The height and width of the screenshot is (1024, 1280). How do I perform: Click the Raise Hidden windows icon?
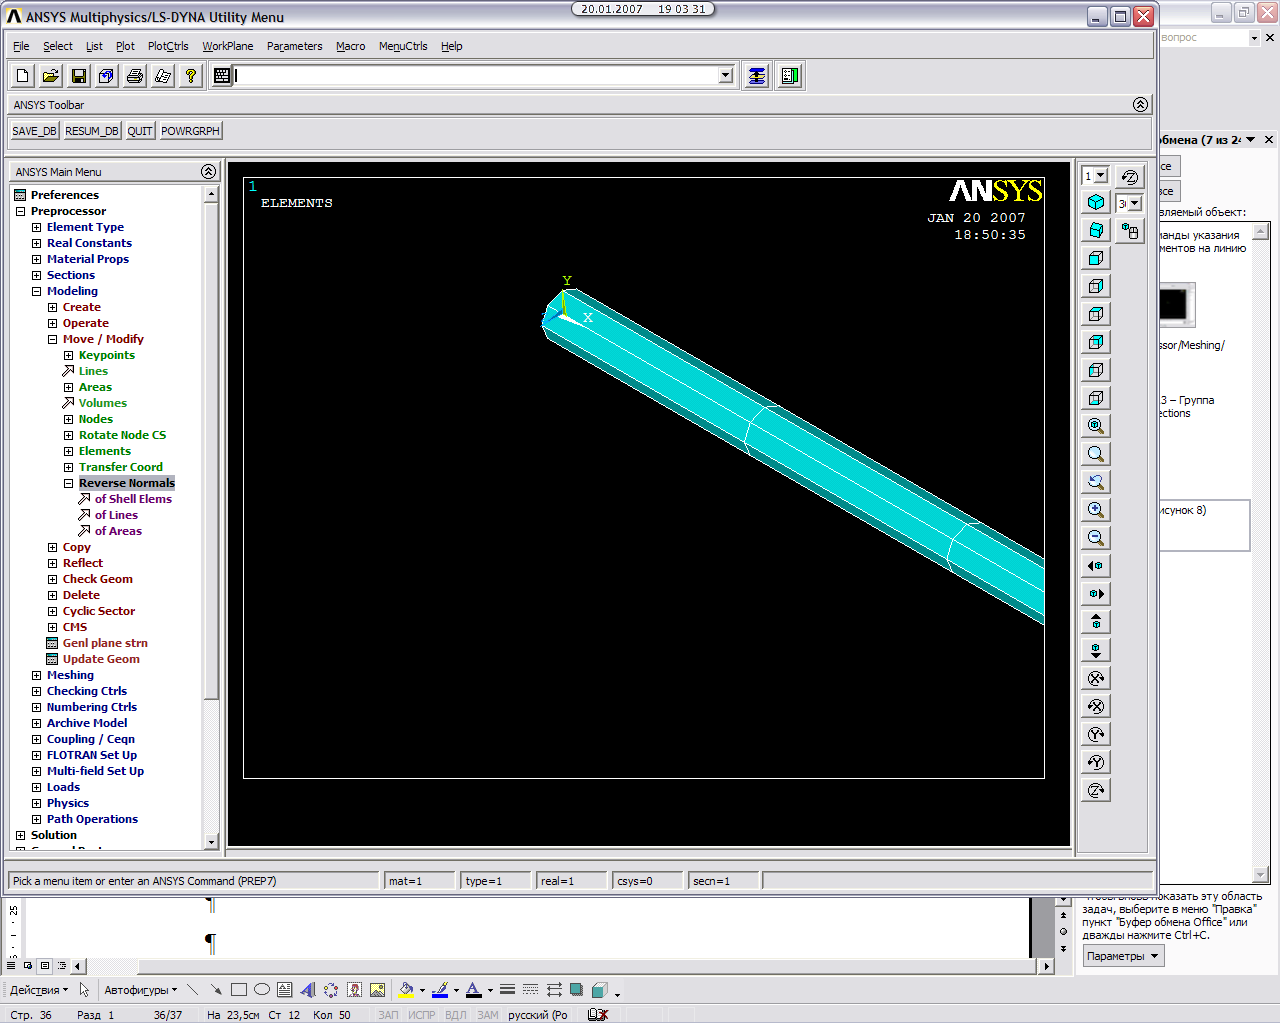point(757,76)
